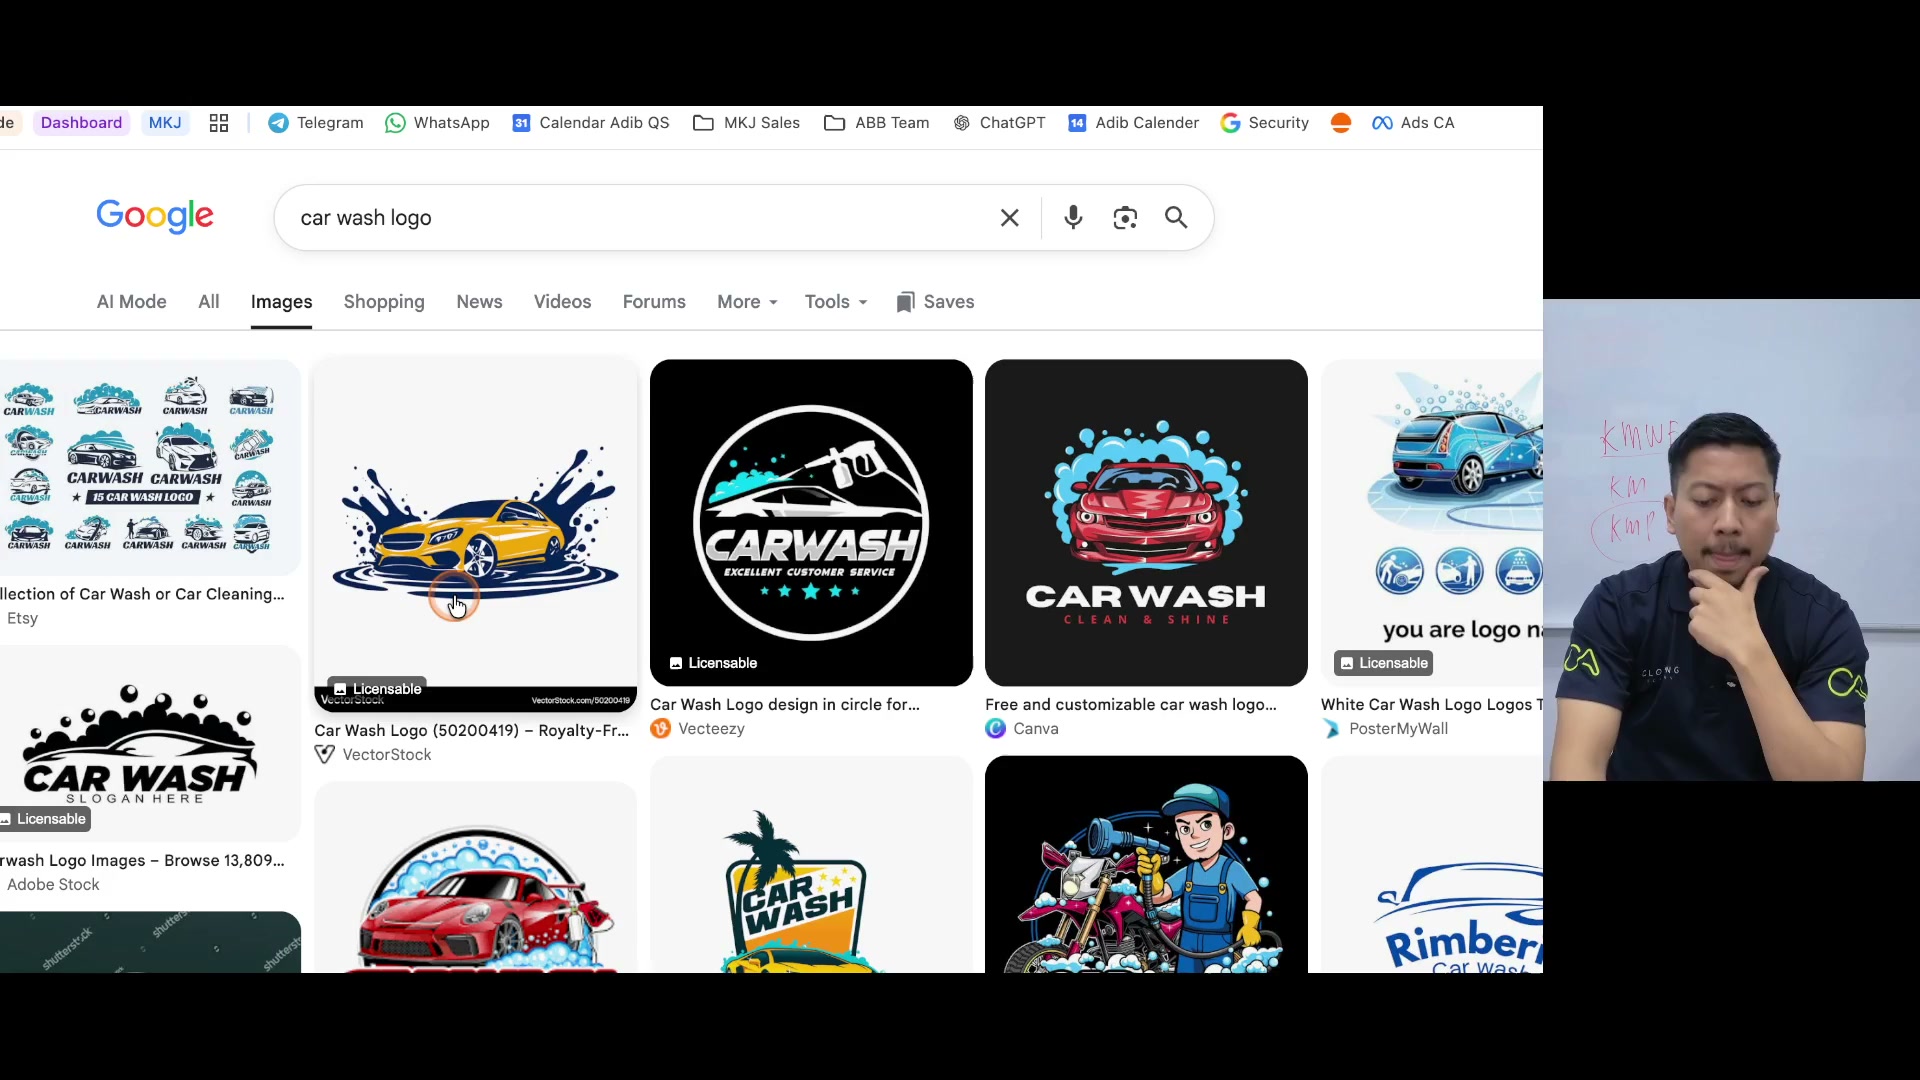The width and height of the screenshot is (1920, 1080).
Task: Open the circular CARWASH excellent service thumbnail
Action: (811, 523)
